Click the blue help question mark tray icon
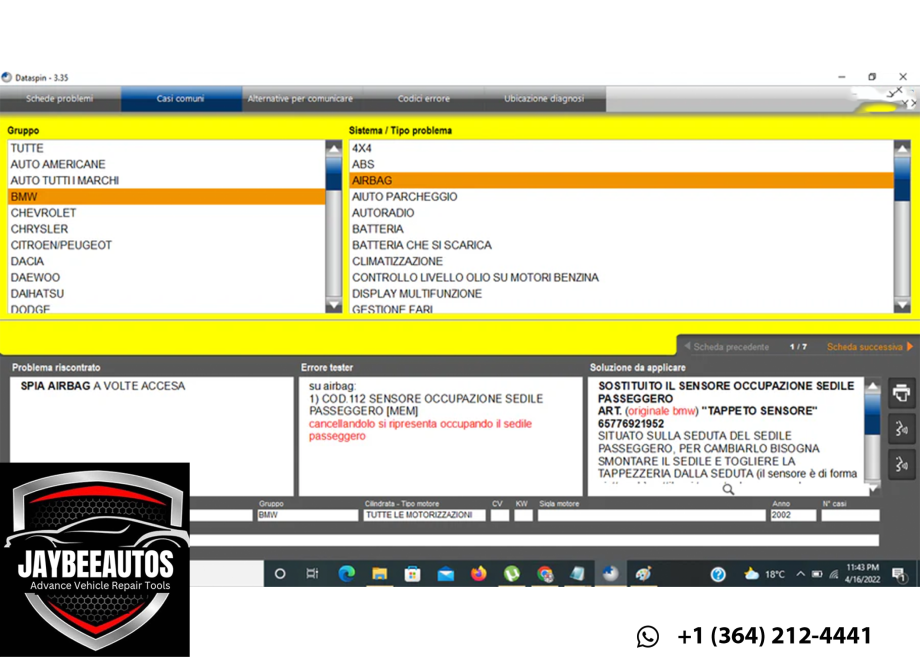 (718, 574)
